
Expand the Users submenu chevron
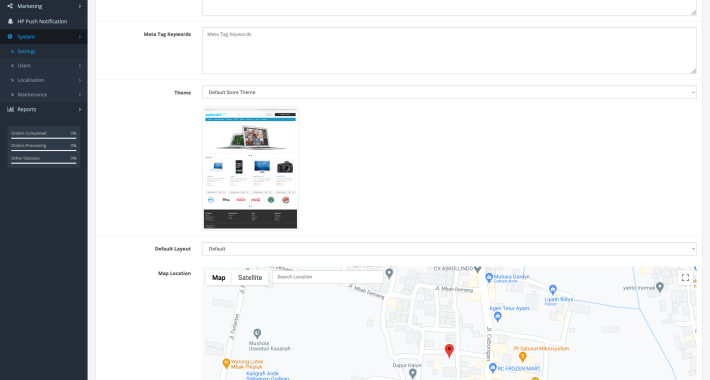[x=80, y=66]
